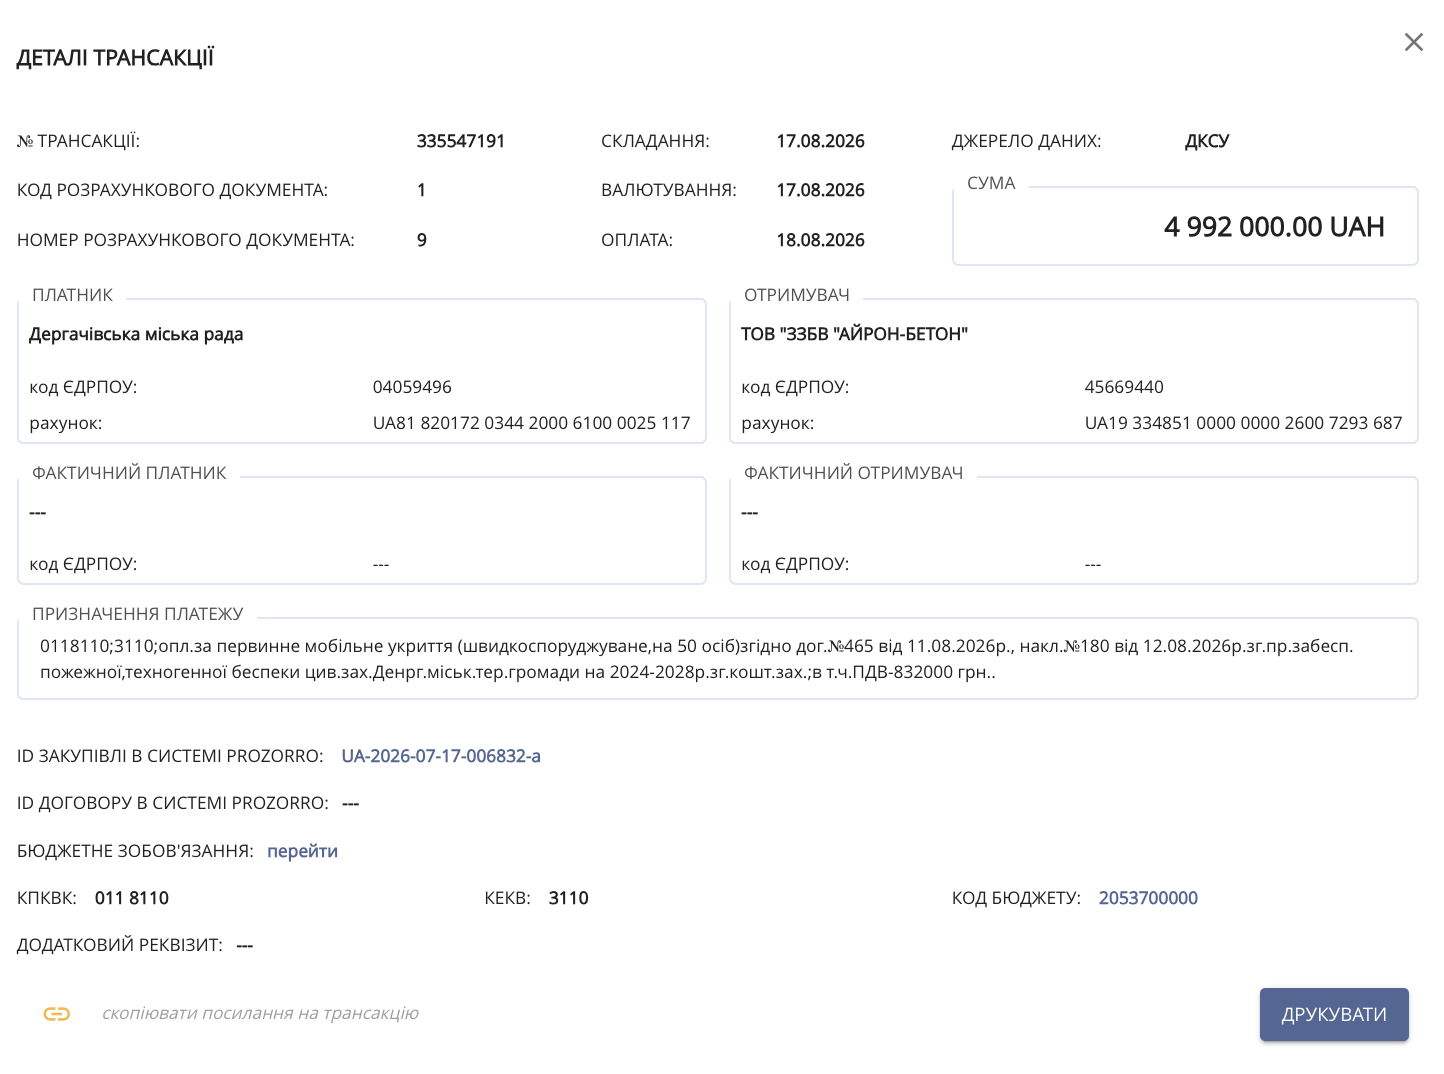Click ID ДОГОВОРУ В СИСТЕМІ PROZORRO label

coord(173,803)
